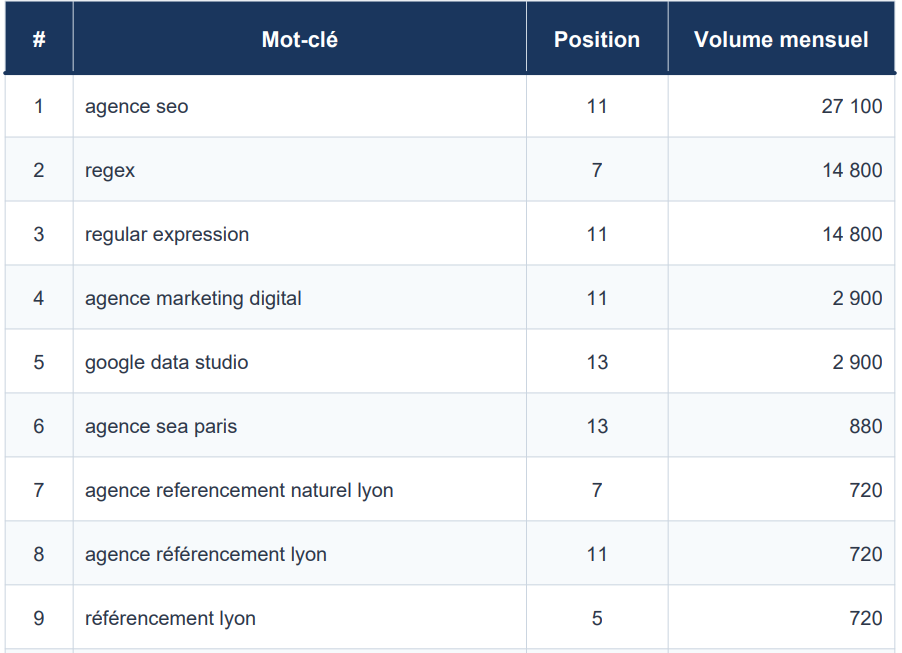This screenshot has height=653, width=902.
Task: Click 2 900 volume for google data studio
Action: pos(857,362)
